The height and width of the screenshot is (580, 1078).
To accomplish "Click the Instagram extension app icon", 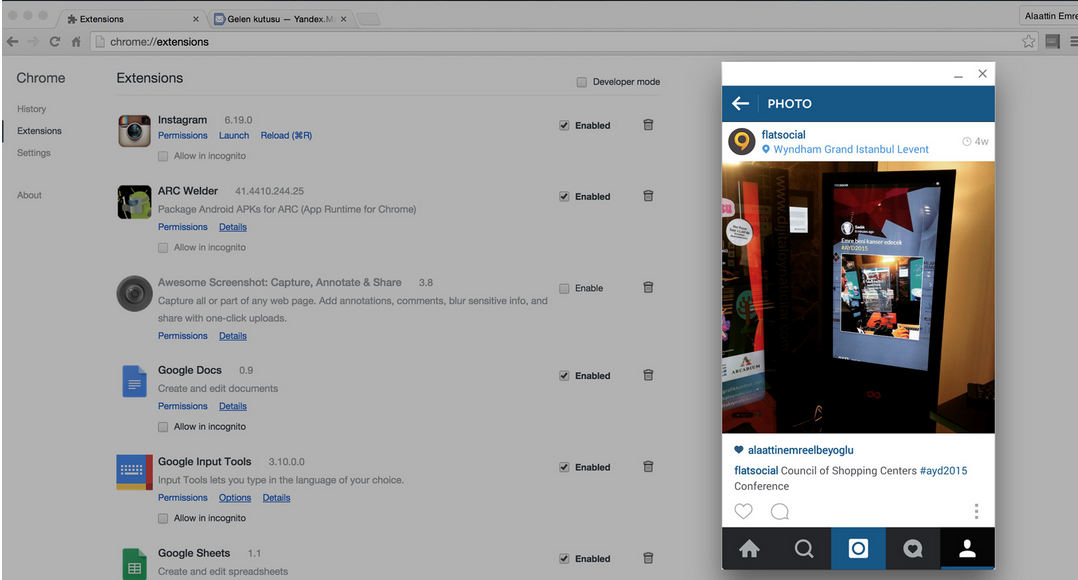I will coord(134,131).
